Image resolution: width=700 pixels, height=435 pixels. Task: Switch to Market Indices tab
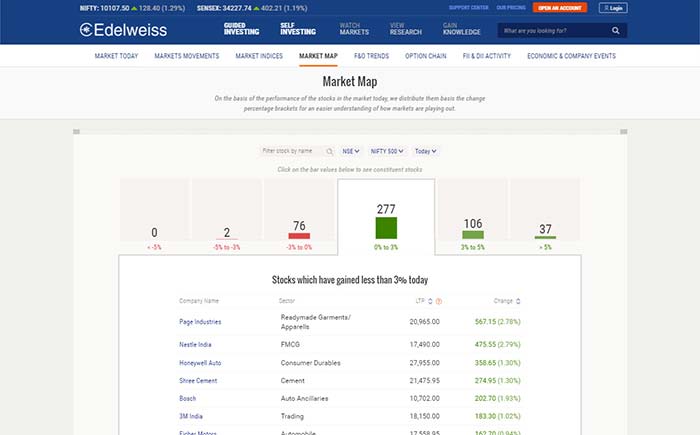(x=259, y=56)
